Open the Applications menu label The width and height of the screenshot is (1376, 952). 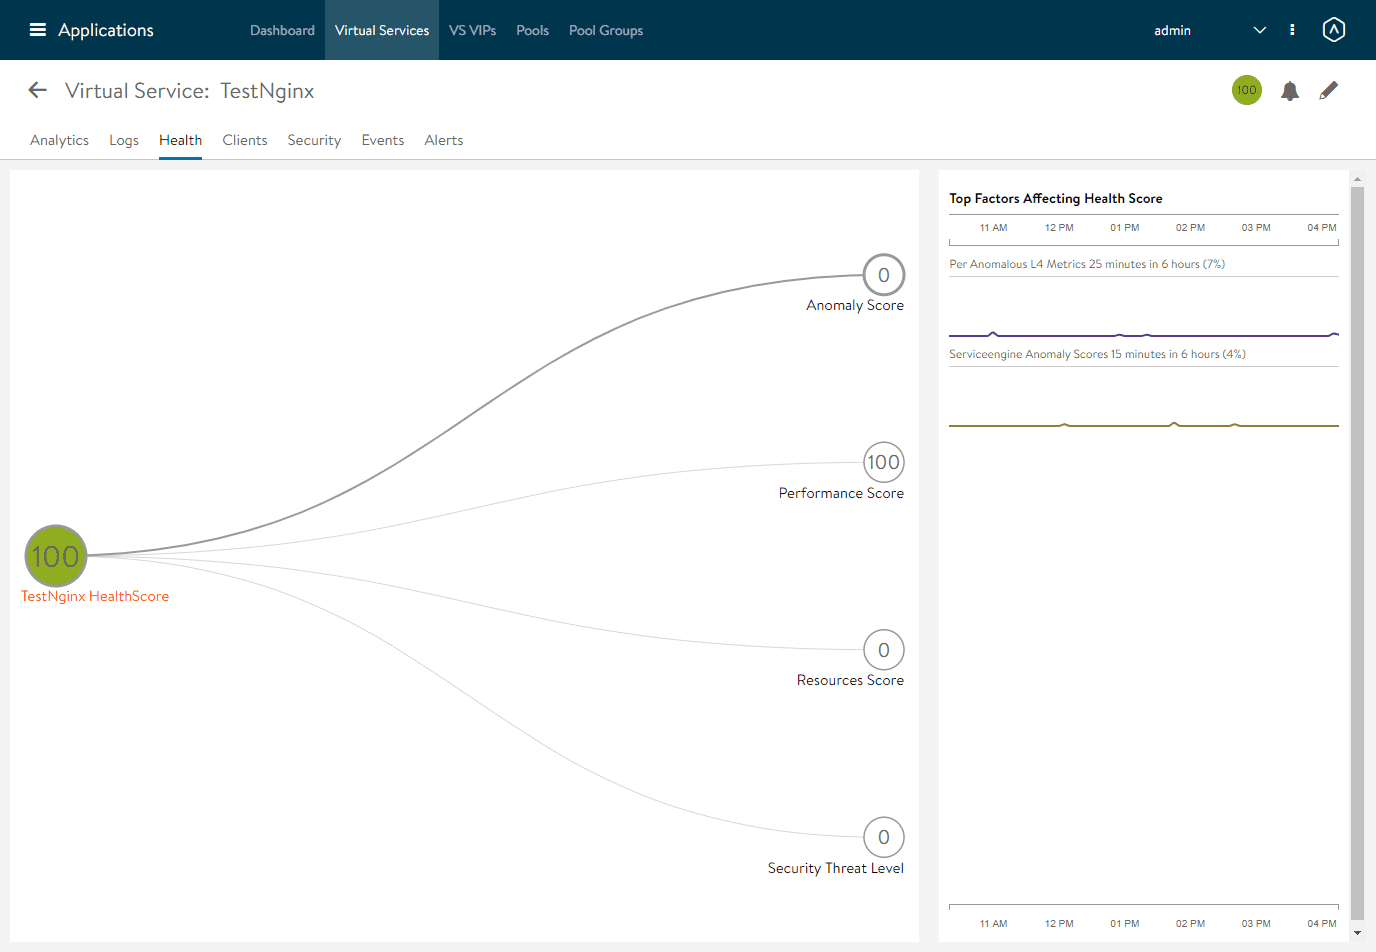point(106,30)
